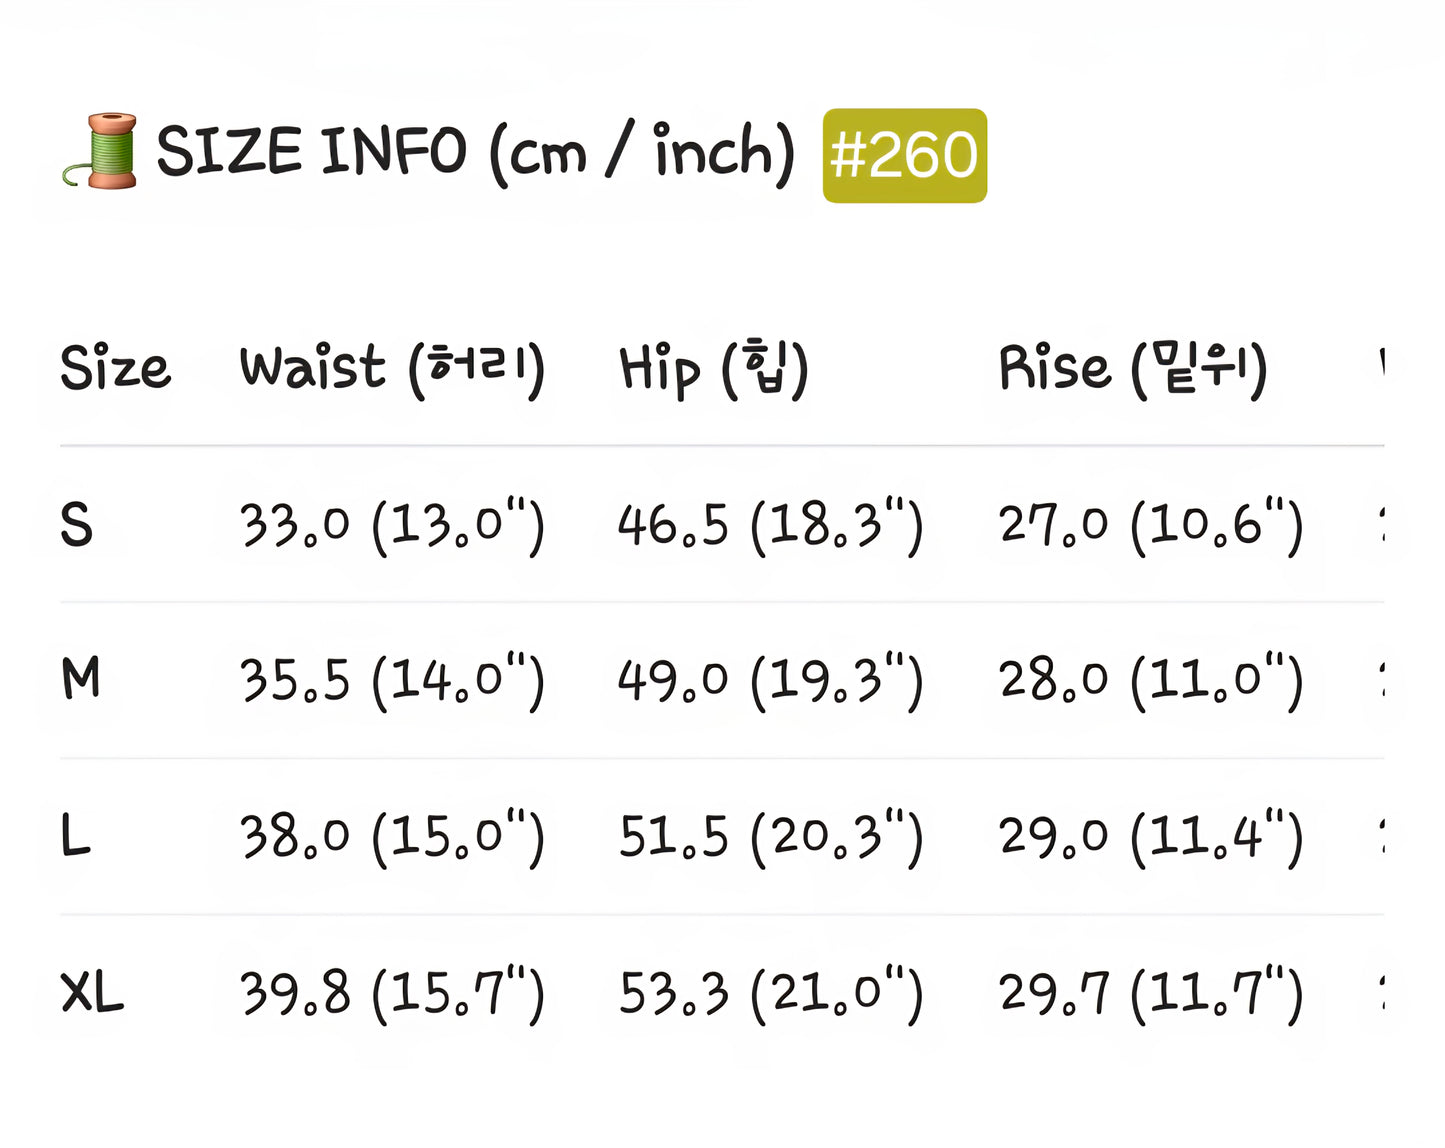
Task: Select waist value 39.8 (15.7")
Action: (392, 994)
